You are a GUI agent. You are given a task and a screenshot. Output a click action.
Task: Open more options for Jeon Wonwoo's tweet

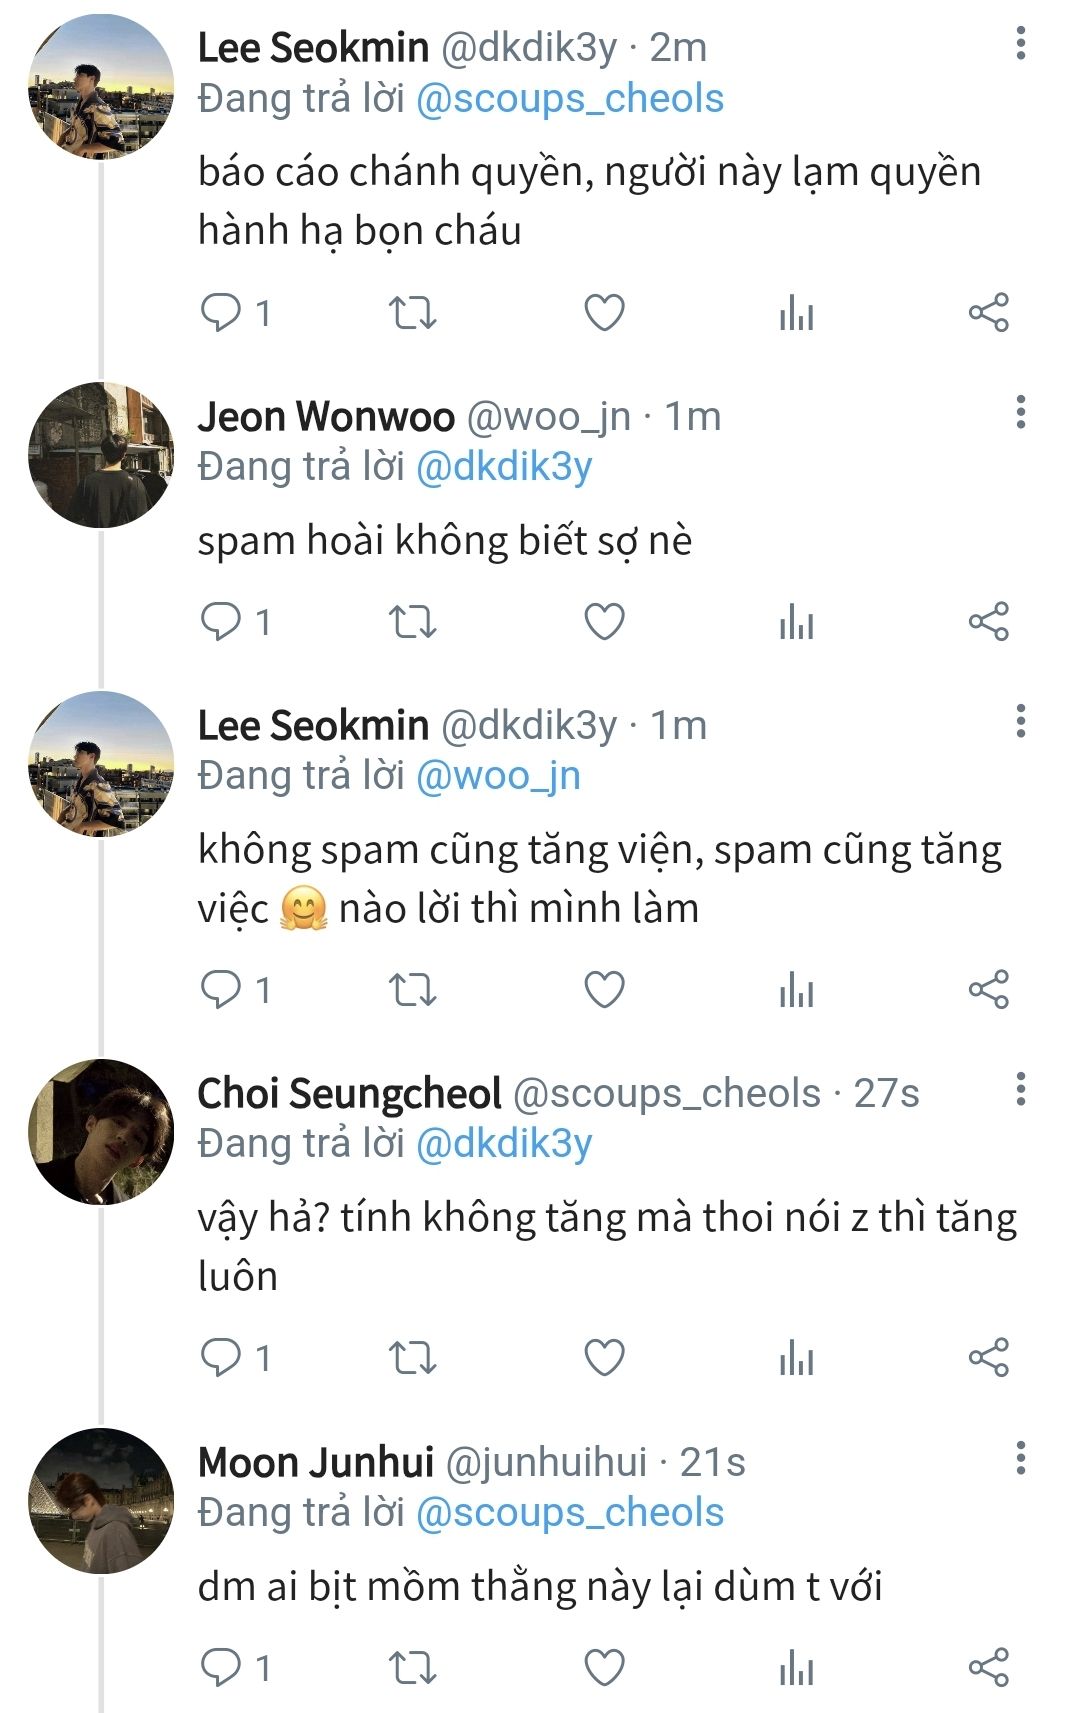point(1020,412)
